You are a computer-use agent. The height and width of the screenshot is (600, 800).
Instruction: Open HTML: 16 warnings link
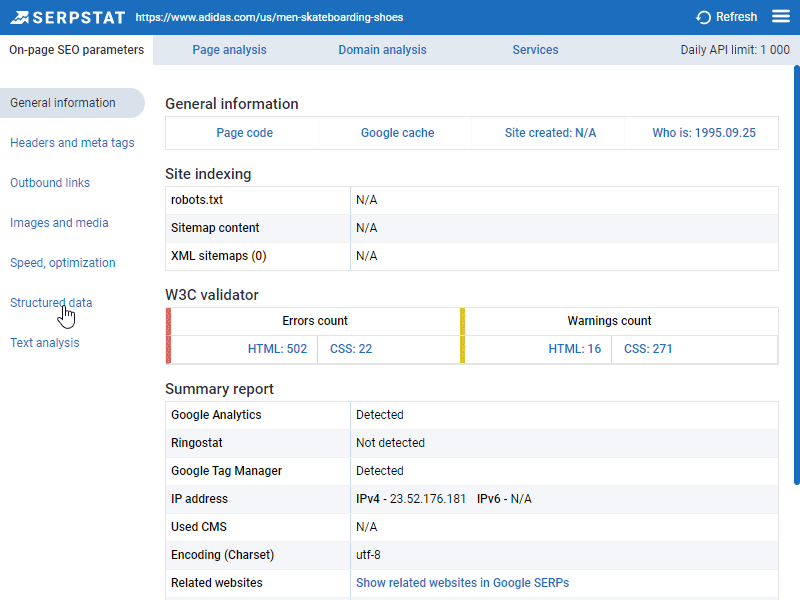coord(574,349)
